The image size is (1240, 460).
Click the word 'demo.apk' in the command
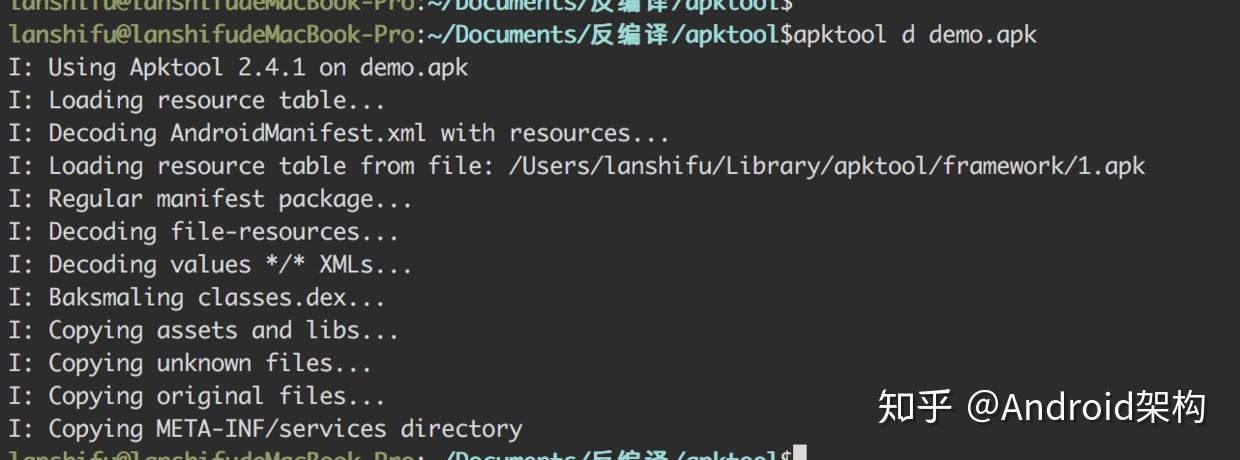pyautogui.click(x=983, y=35)
